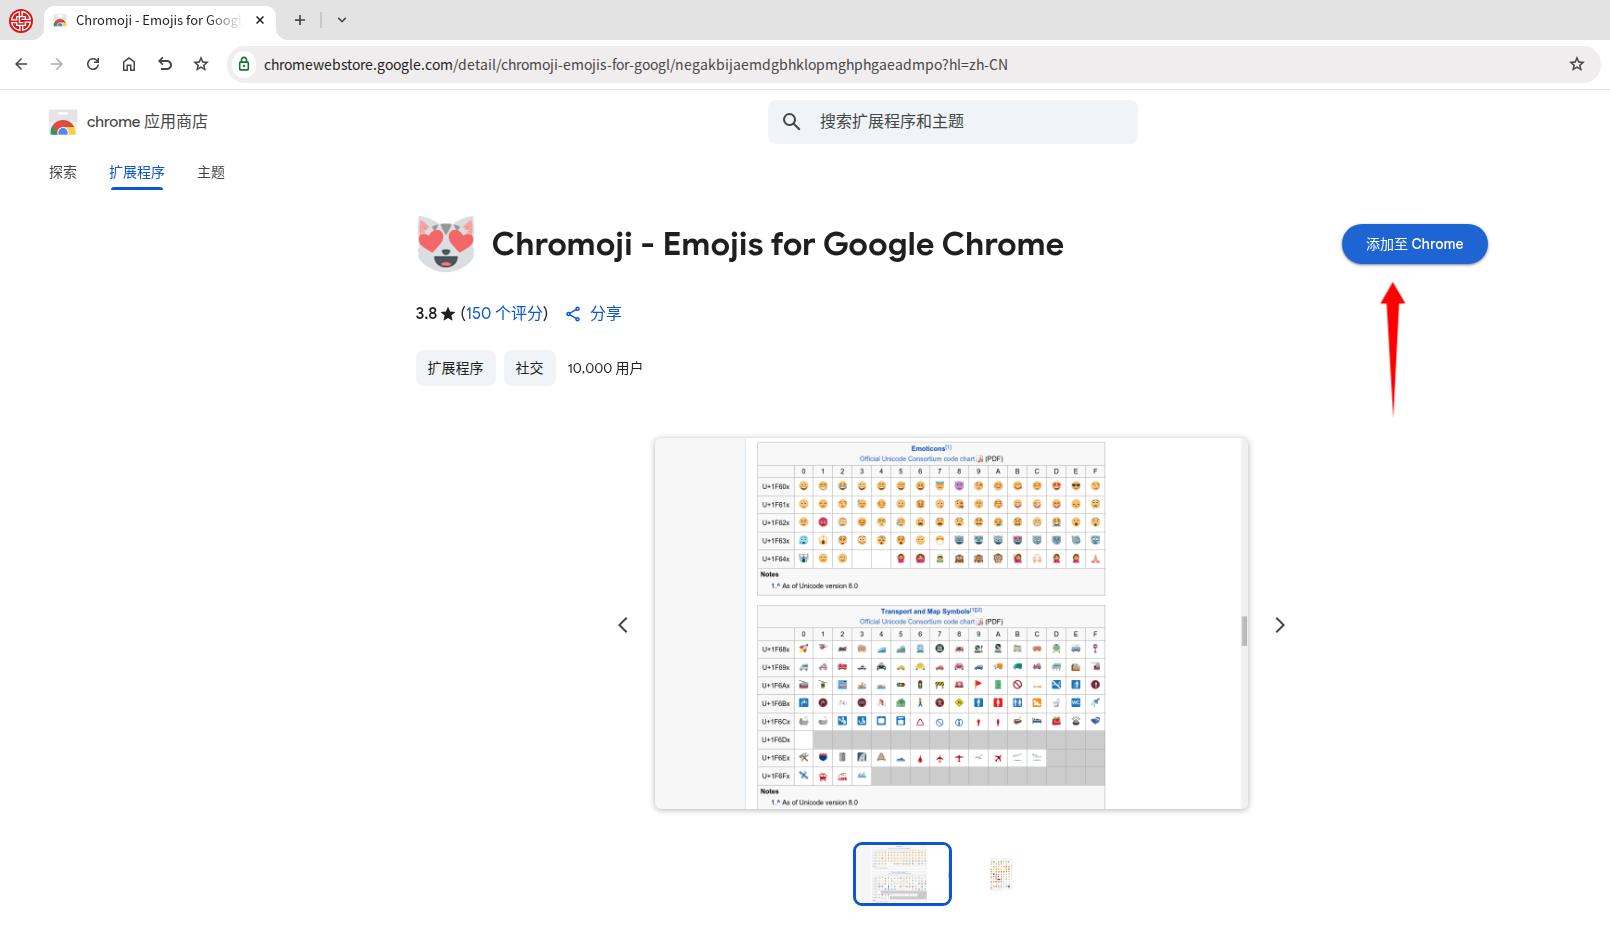Click the Chromoji heart-eyes cat icon
The height and width of the screenshot is (937, 1610).
coord(446,244)
